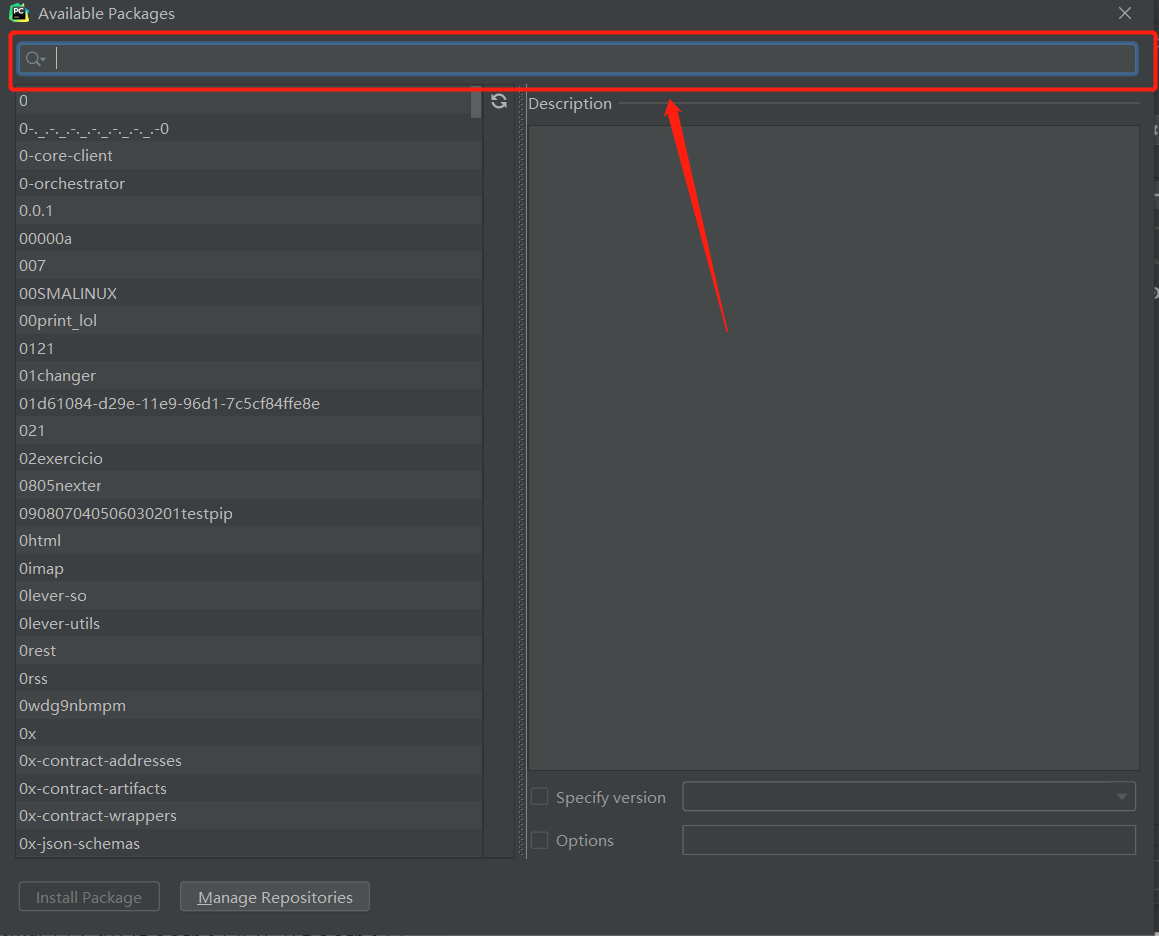
Task: Select the 0-core-client package
Action: pos(249,155)
